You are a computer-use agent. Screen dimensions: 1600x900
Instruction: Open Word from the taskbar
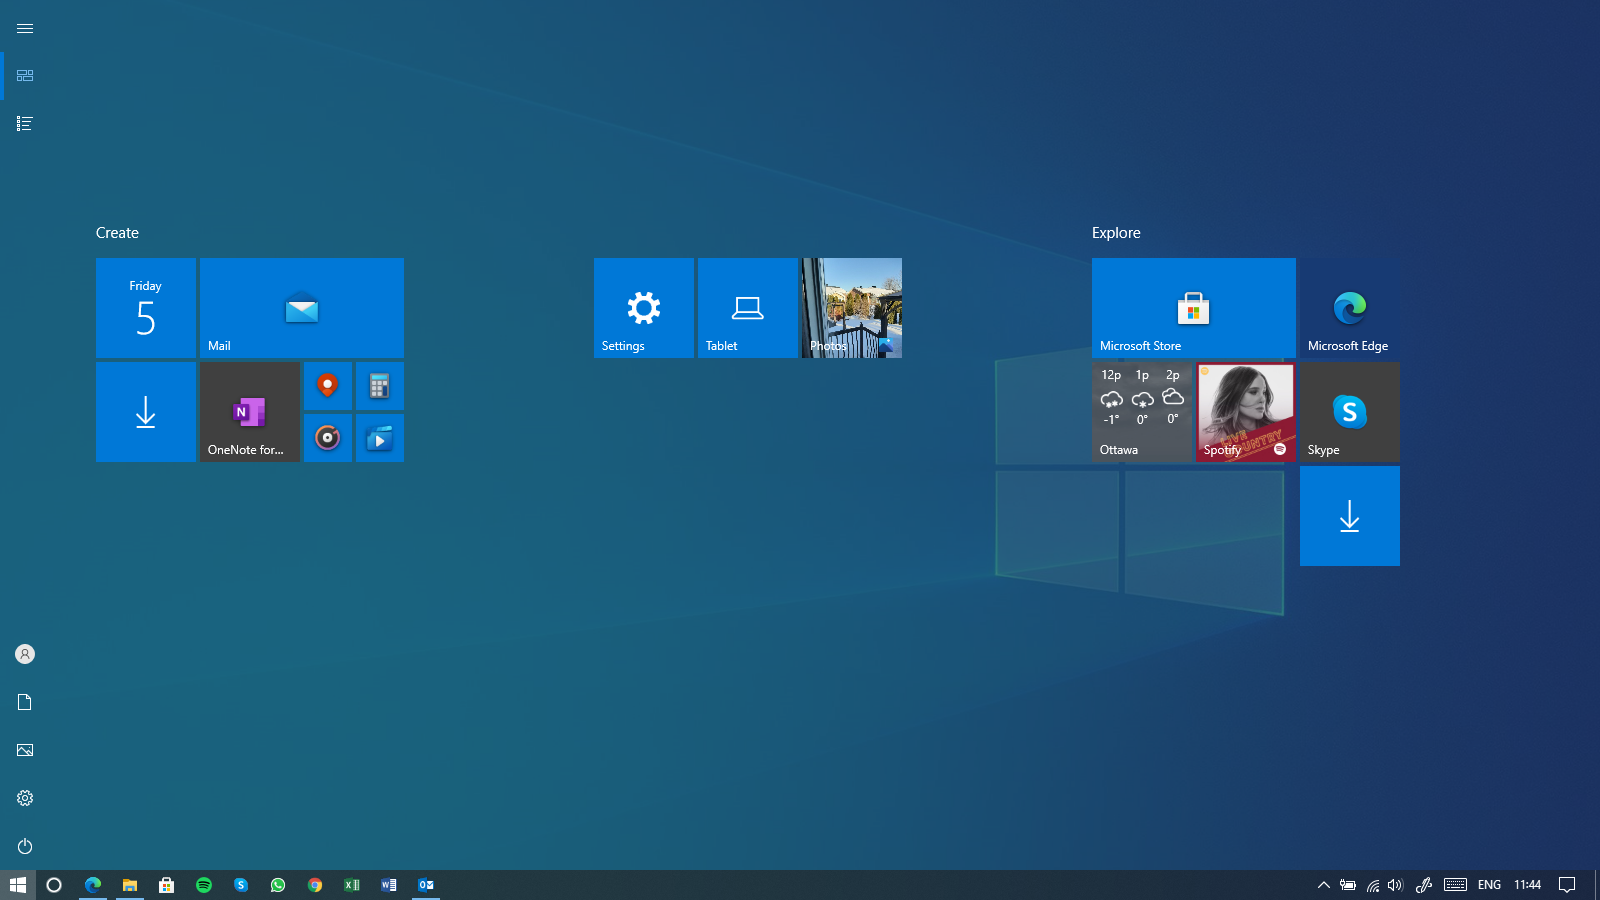(x=389, y=885)
